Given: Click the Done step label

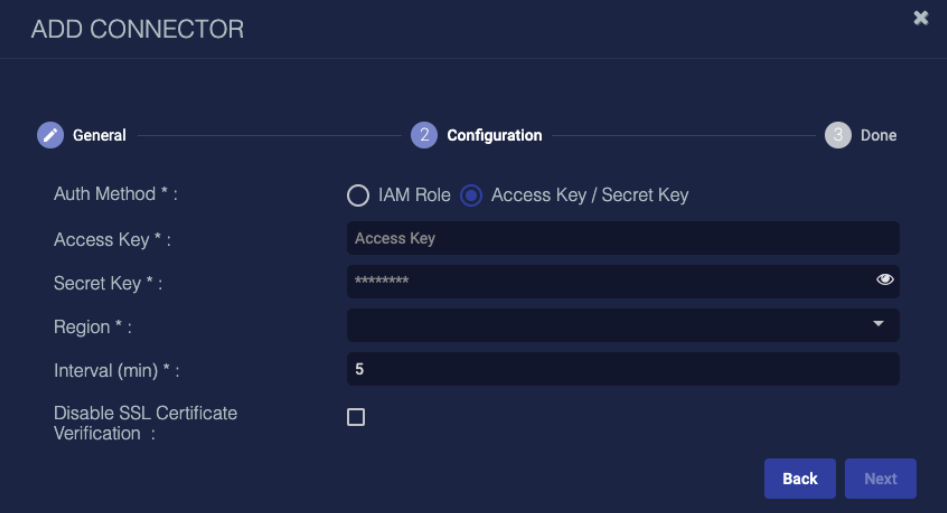Looking at the screenshot, I should coord(878,135).
